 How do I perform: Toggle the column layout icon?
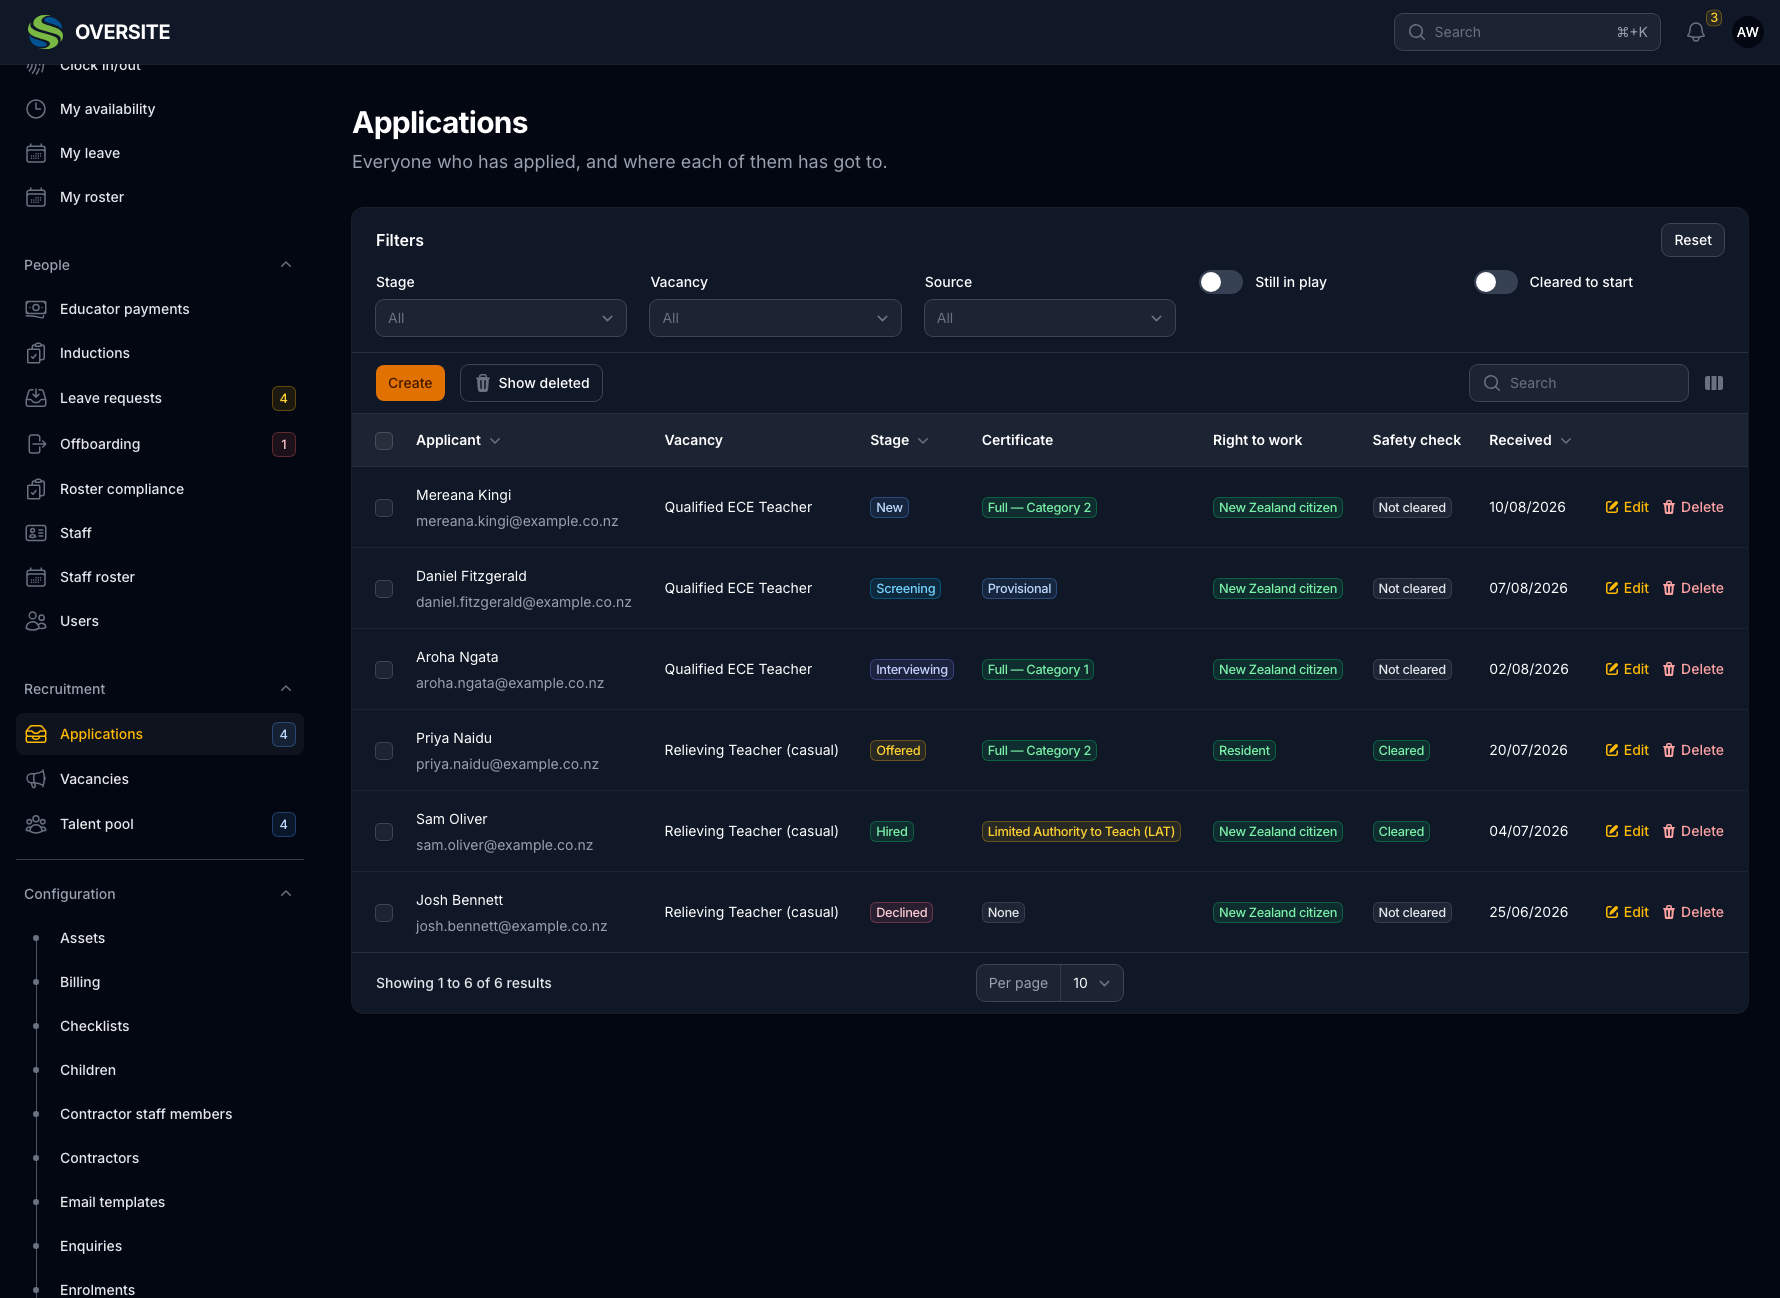click(x=1713, y=383)
